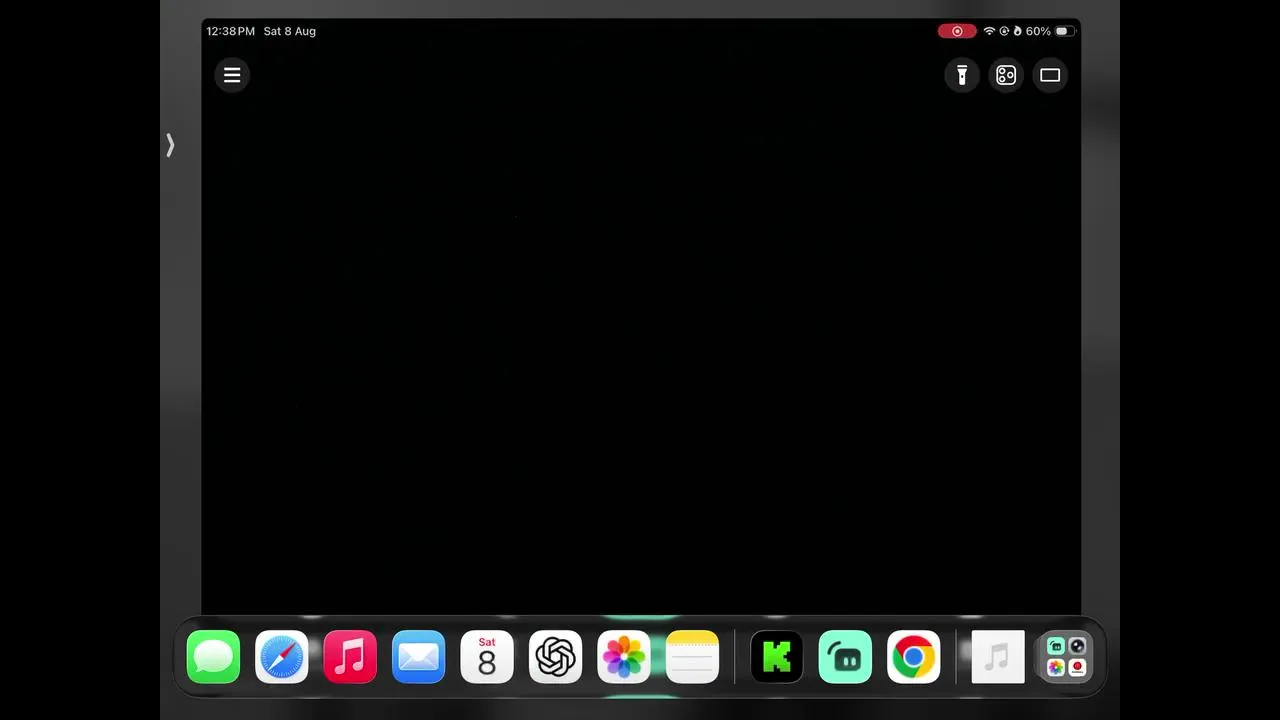Viewport: 1280px width, 720px height.
Task: Open the hamburger menu button
Action: (x=232, y=75)
